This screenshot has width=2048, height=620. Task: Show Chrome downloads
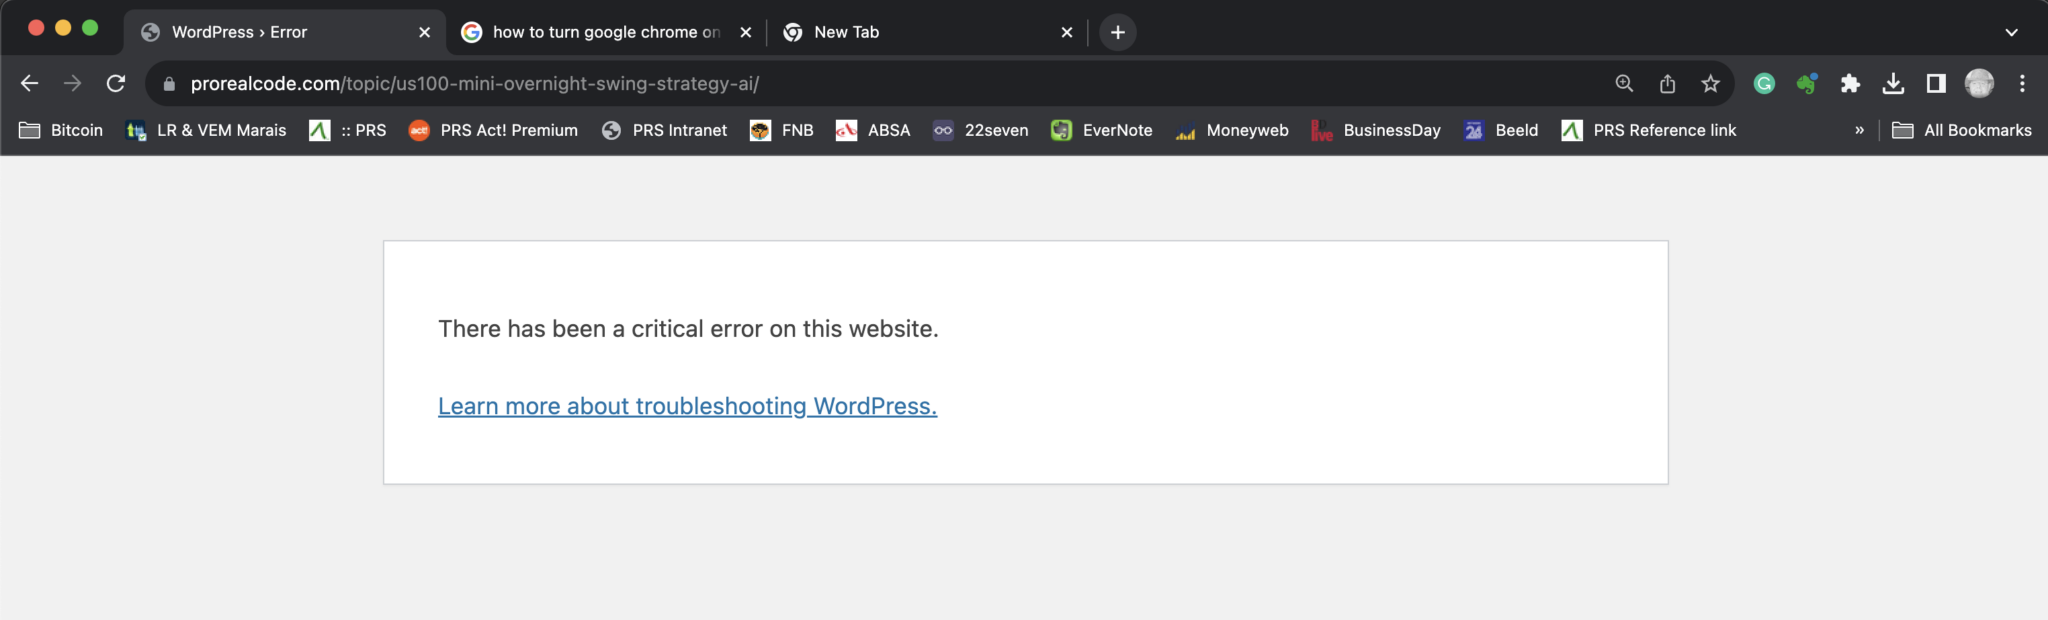pyautogui.click(x=1893, y=84)
